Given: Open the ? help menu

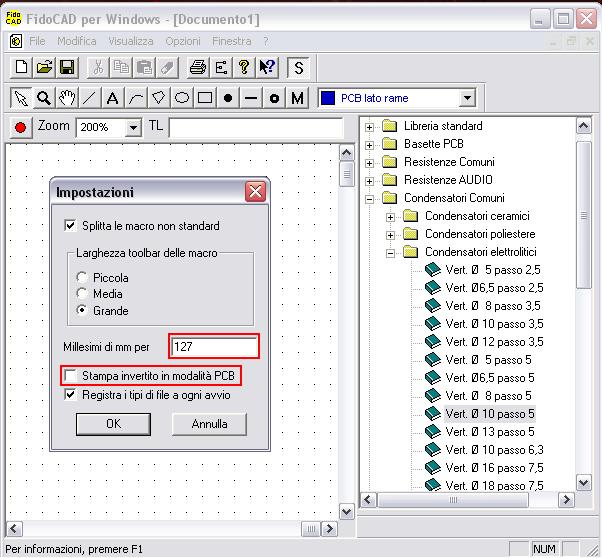Looking at the screenshot, I should [x=266, y=41].
